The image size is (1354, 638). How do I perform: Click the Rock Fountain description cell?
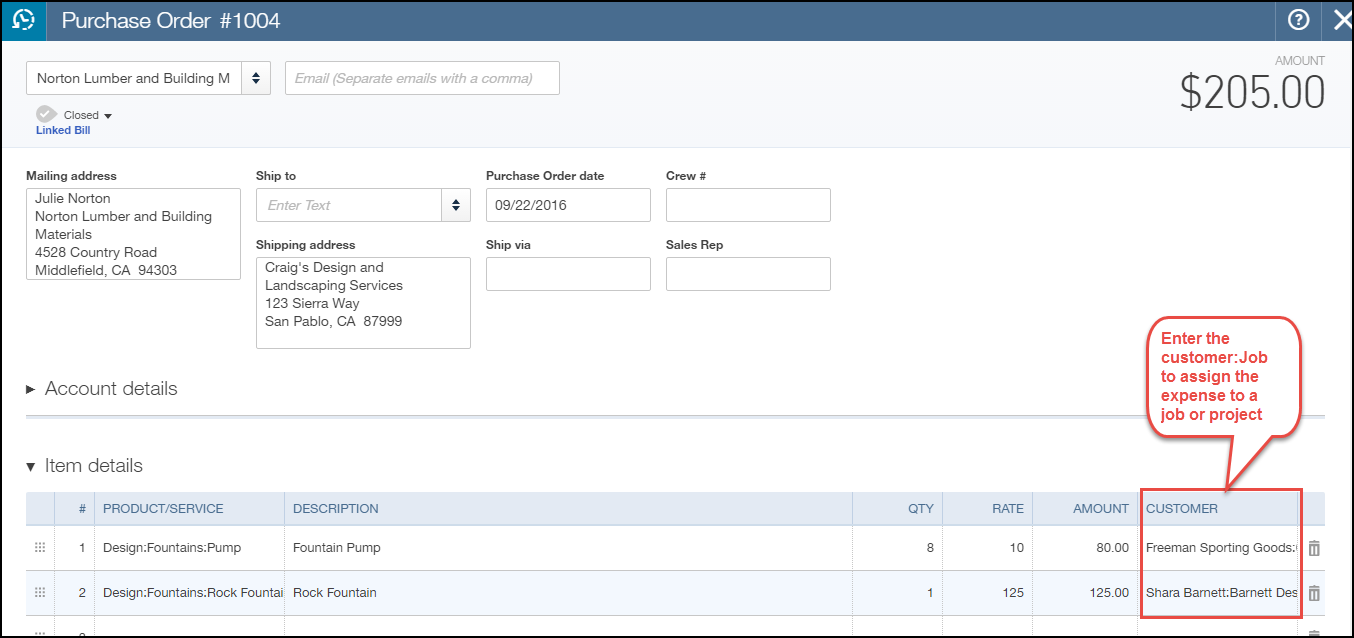(568, 593)
